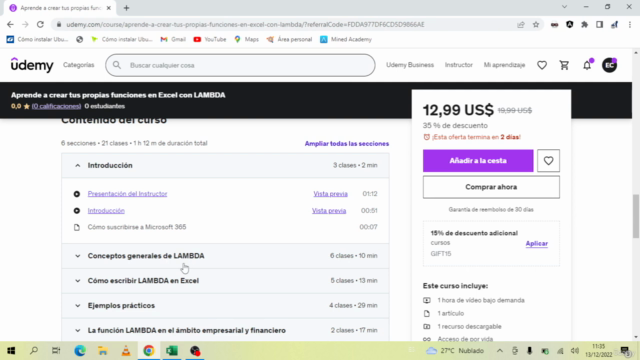This screenshot has height=360, width=640.
Task: Open the Categorías menu
Action: (x=78, y=65)
